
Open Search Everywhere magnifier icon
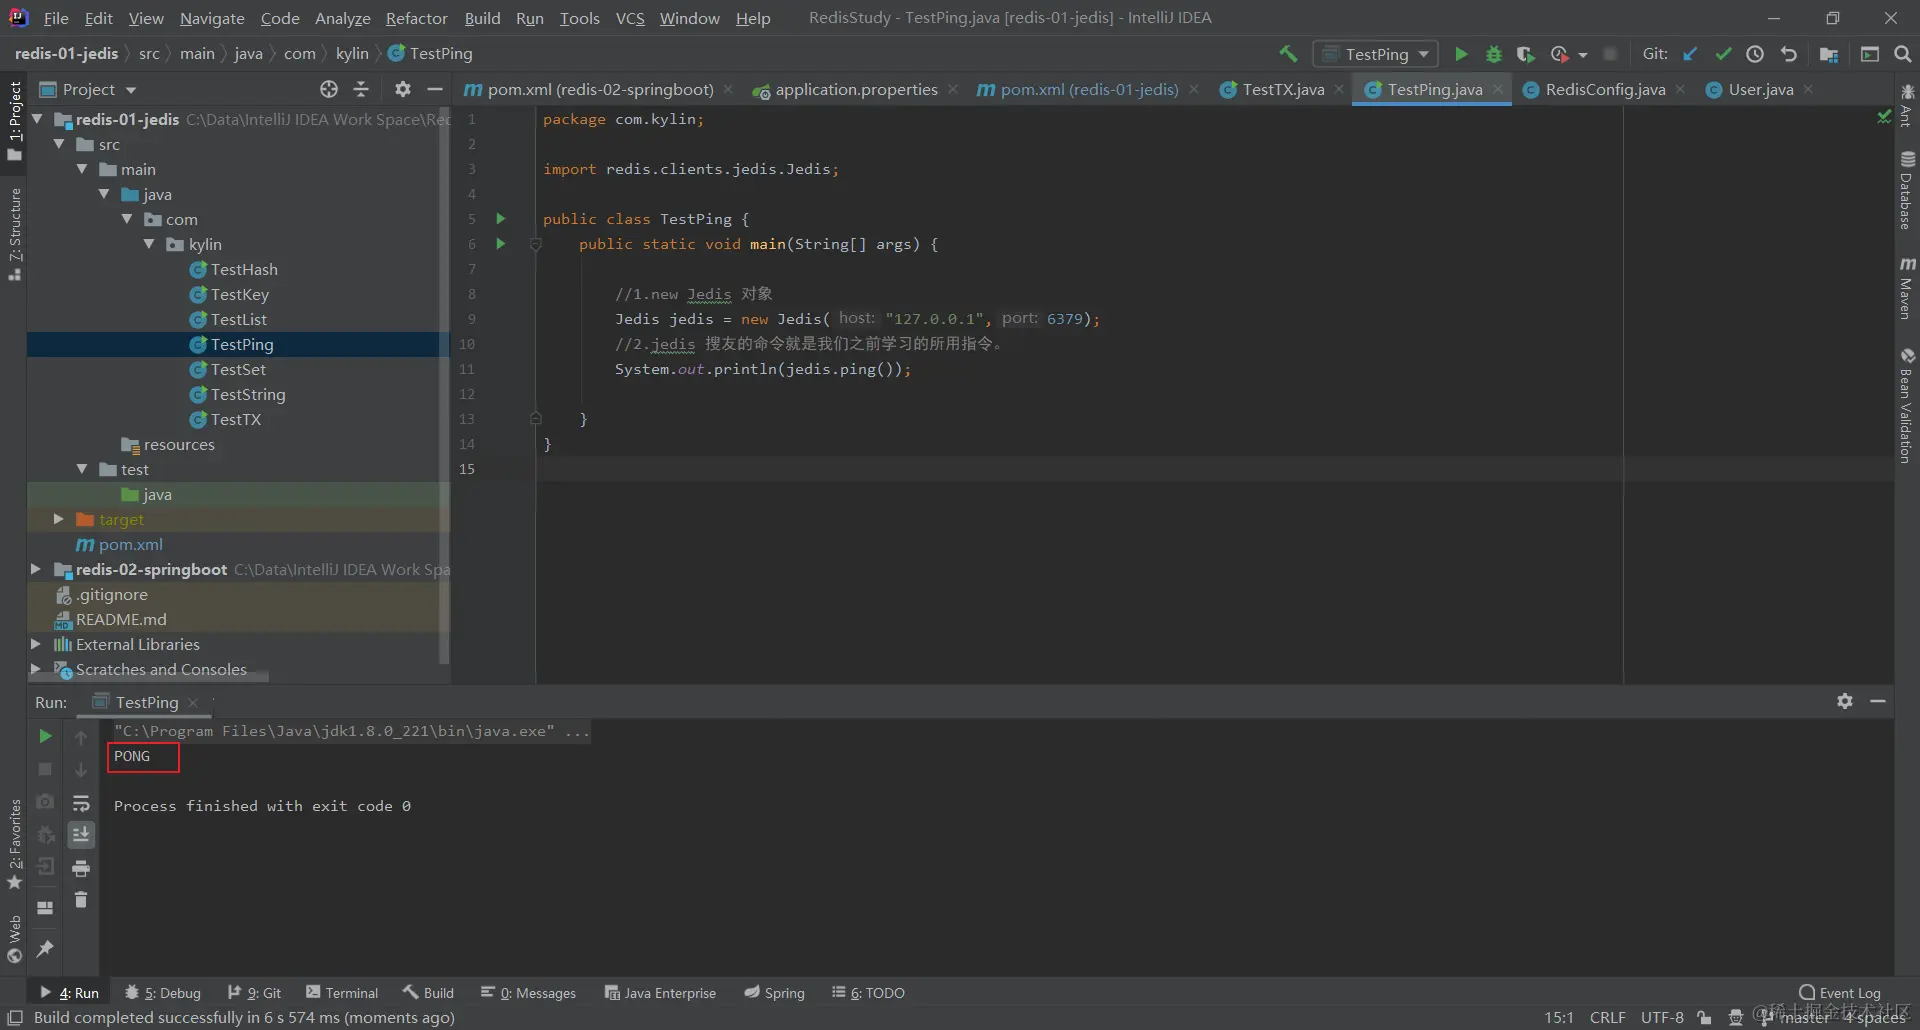click(1903, 54)
